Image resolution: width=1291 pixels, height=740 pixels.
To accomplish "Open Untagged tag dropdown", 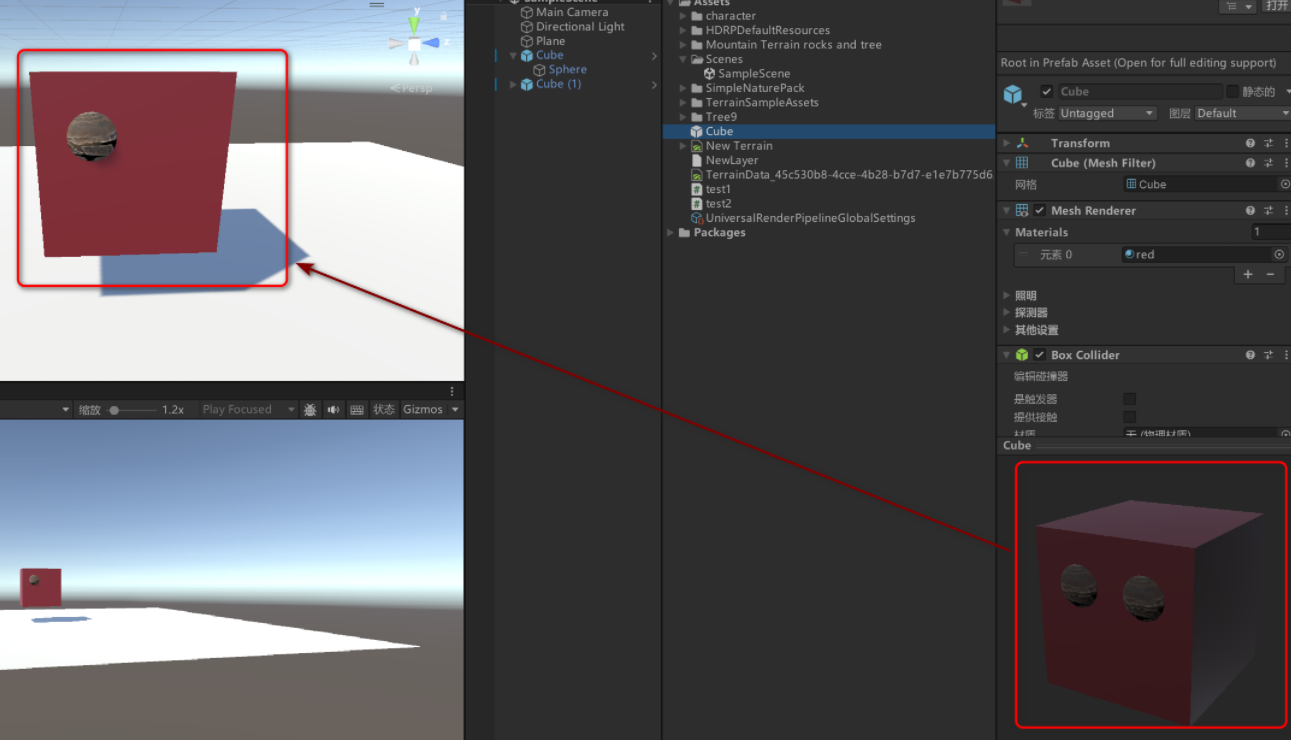I will (1107, 114).
